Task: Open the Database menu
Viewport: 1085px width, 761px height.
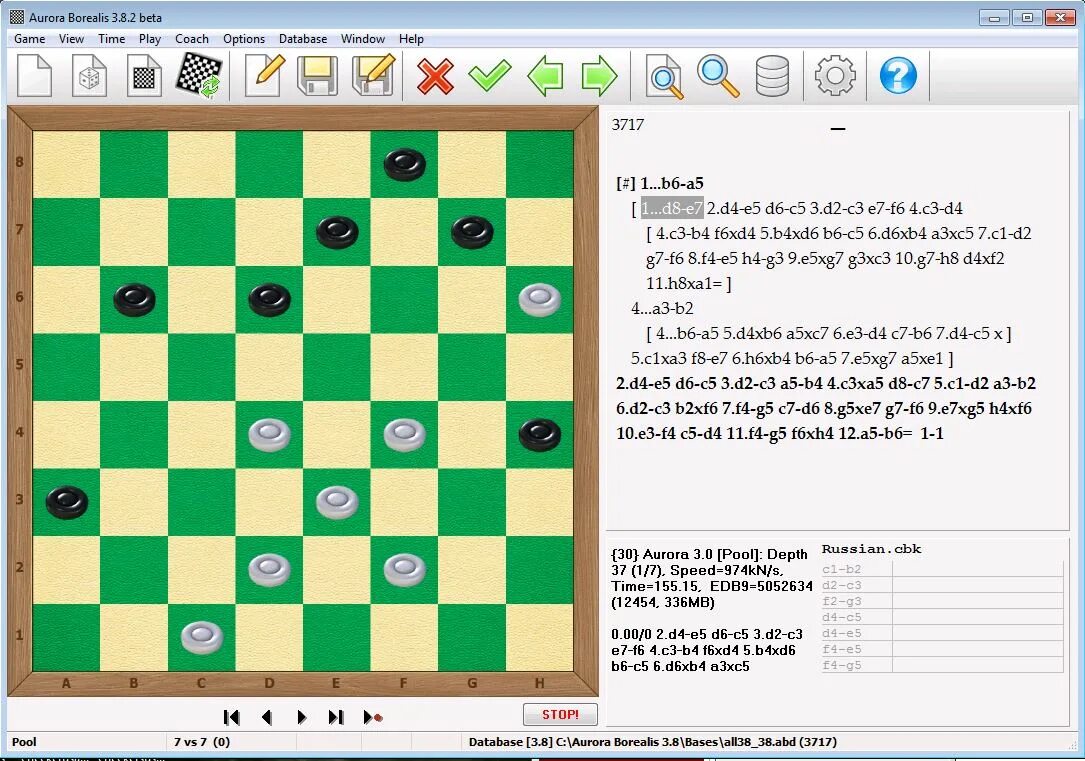Action: pos(303,39)
